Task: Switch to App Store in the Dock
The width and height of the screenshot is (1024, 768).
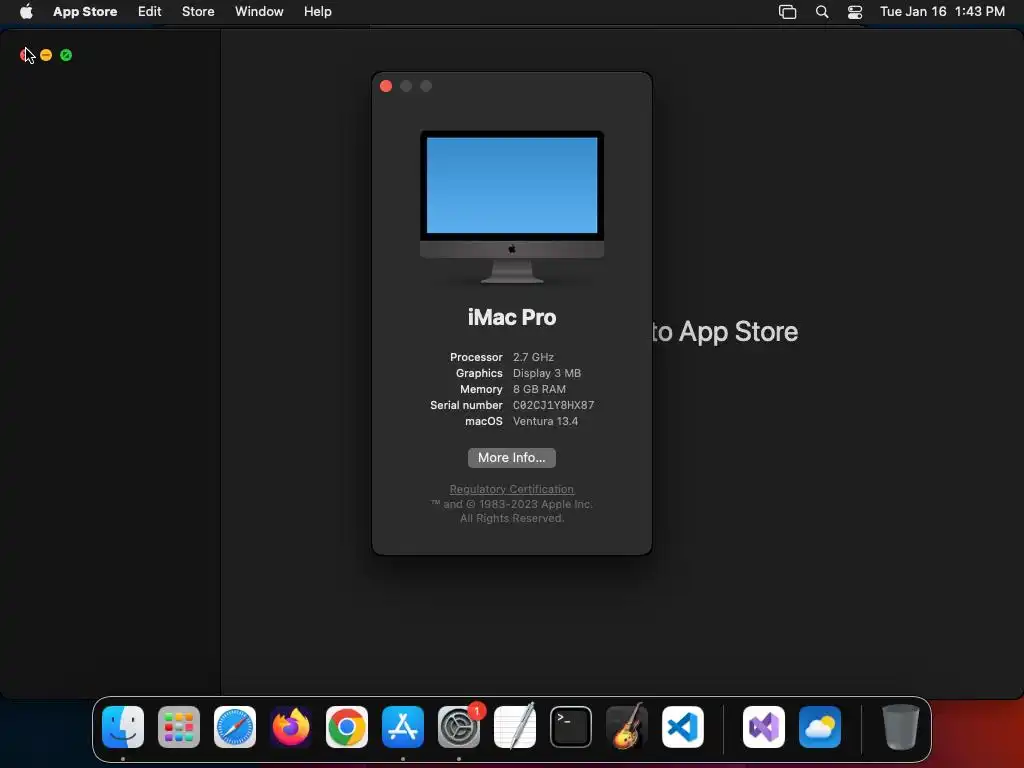Action: pos(403,727)
